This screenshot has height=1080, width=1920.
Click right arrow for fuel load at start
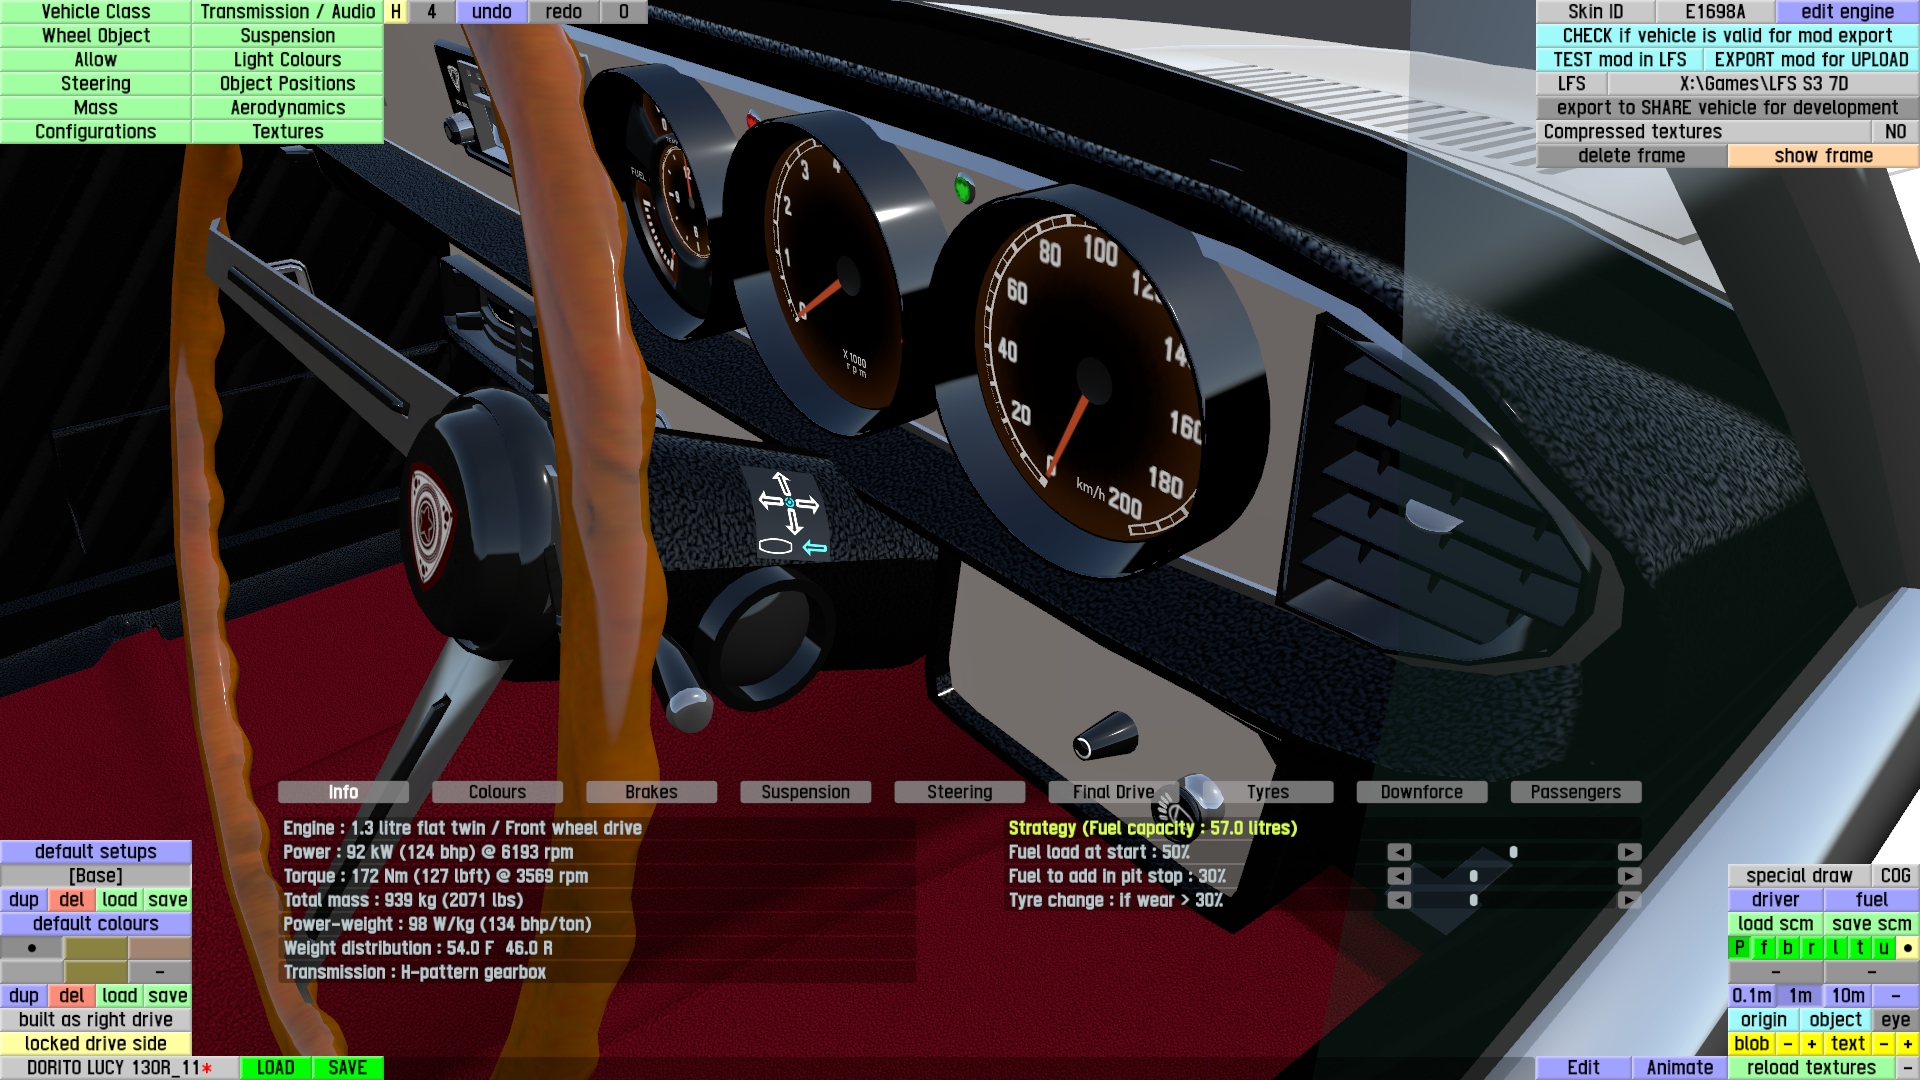1629,852
